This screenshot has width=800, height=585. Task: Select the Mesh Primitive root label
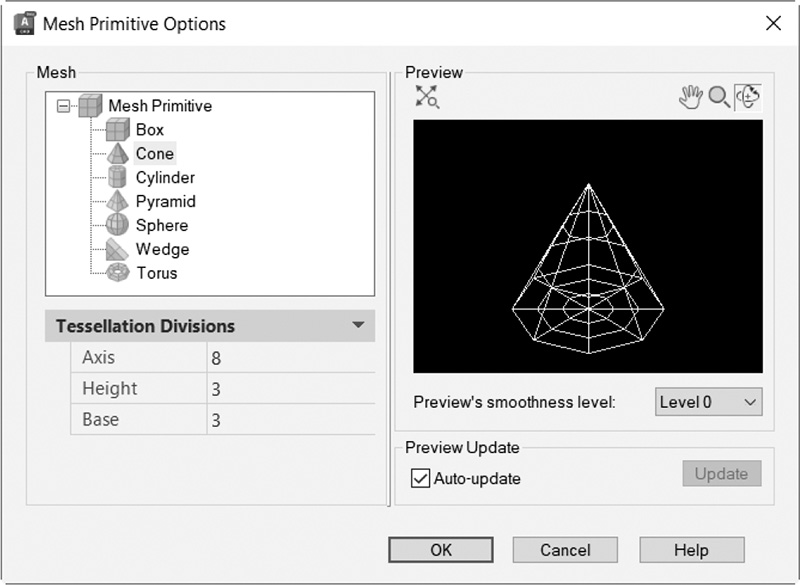pos(160,106)
